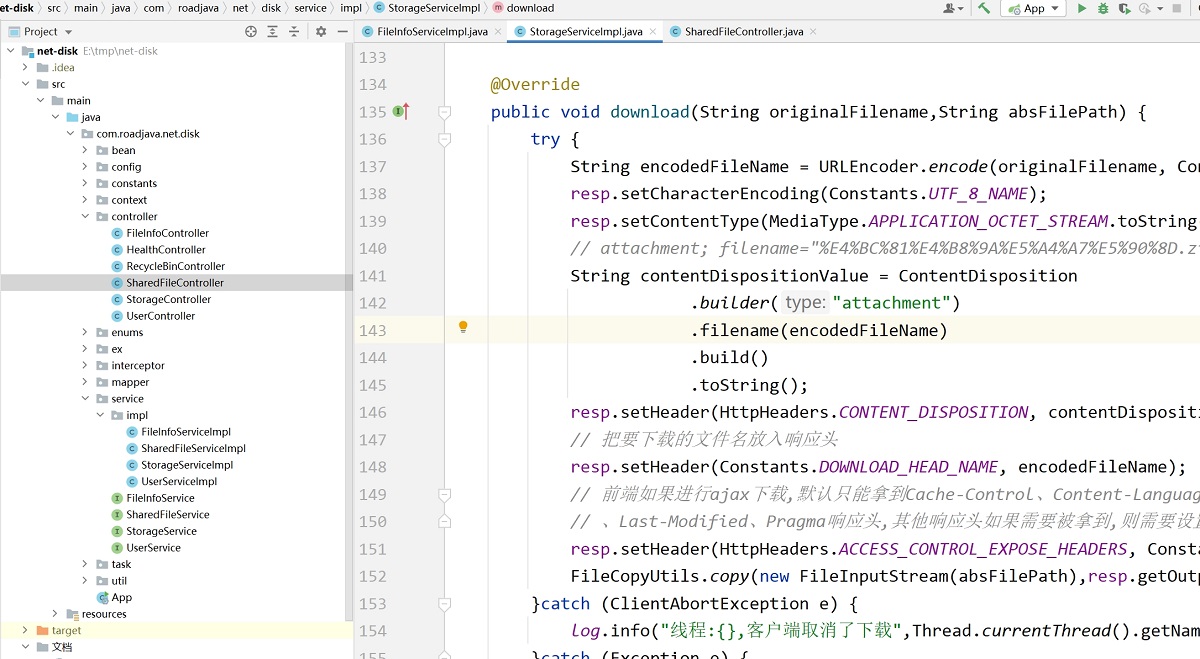
Task: Close the StorageServiceImpl.java tab
Action: coord(654,32)
